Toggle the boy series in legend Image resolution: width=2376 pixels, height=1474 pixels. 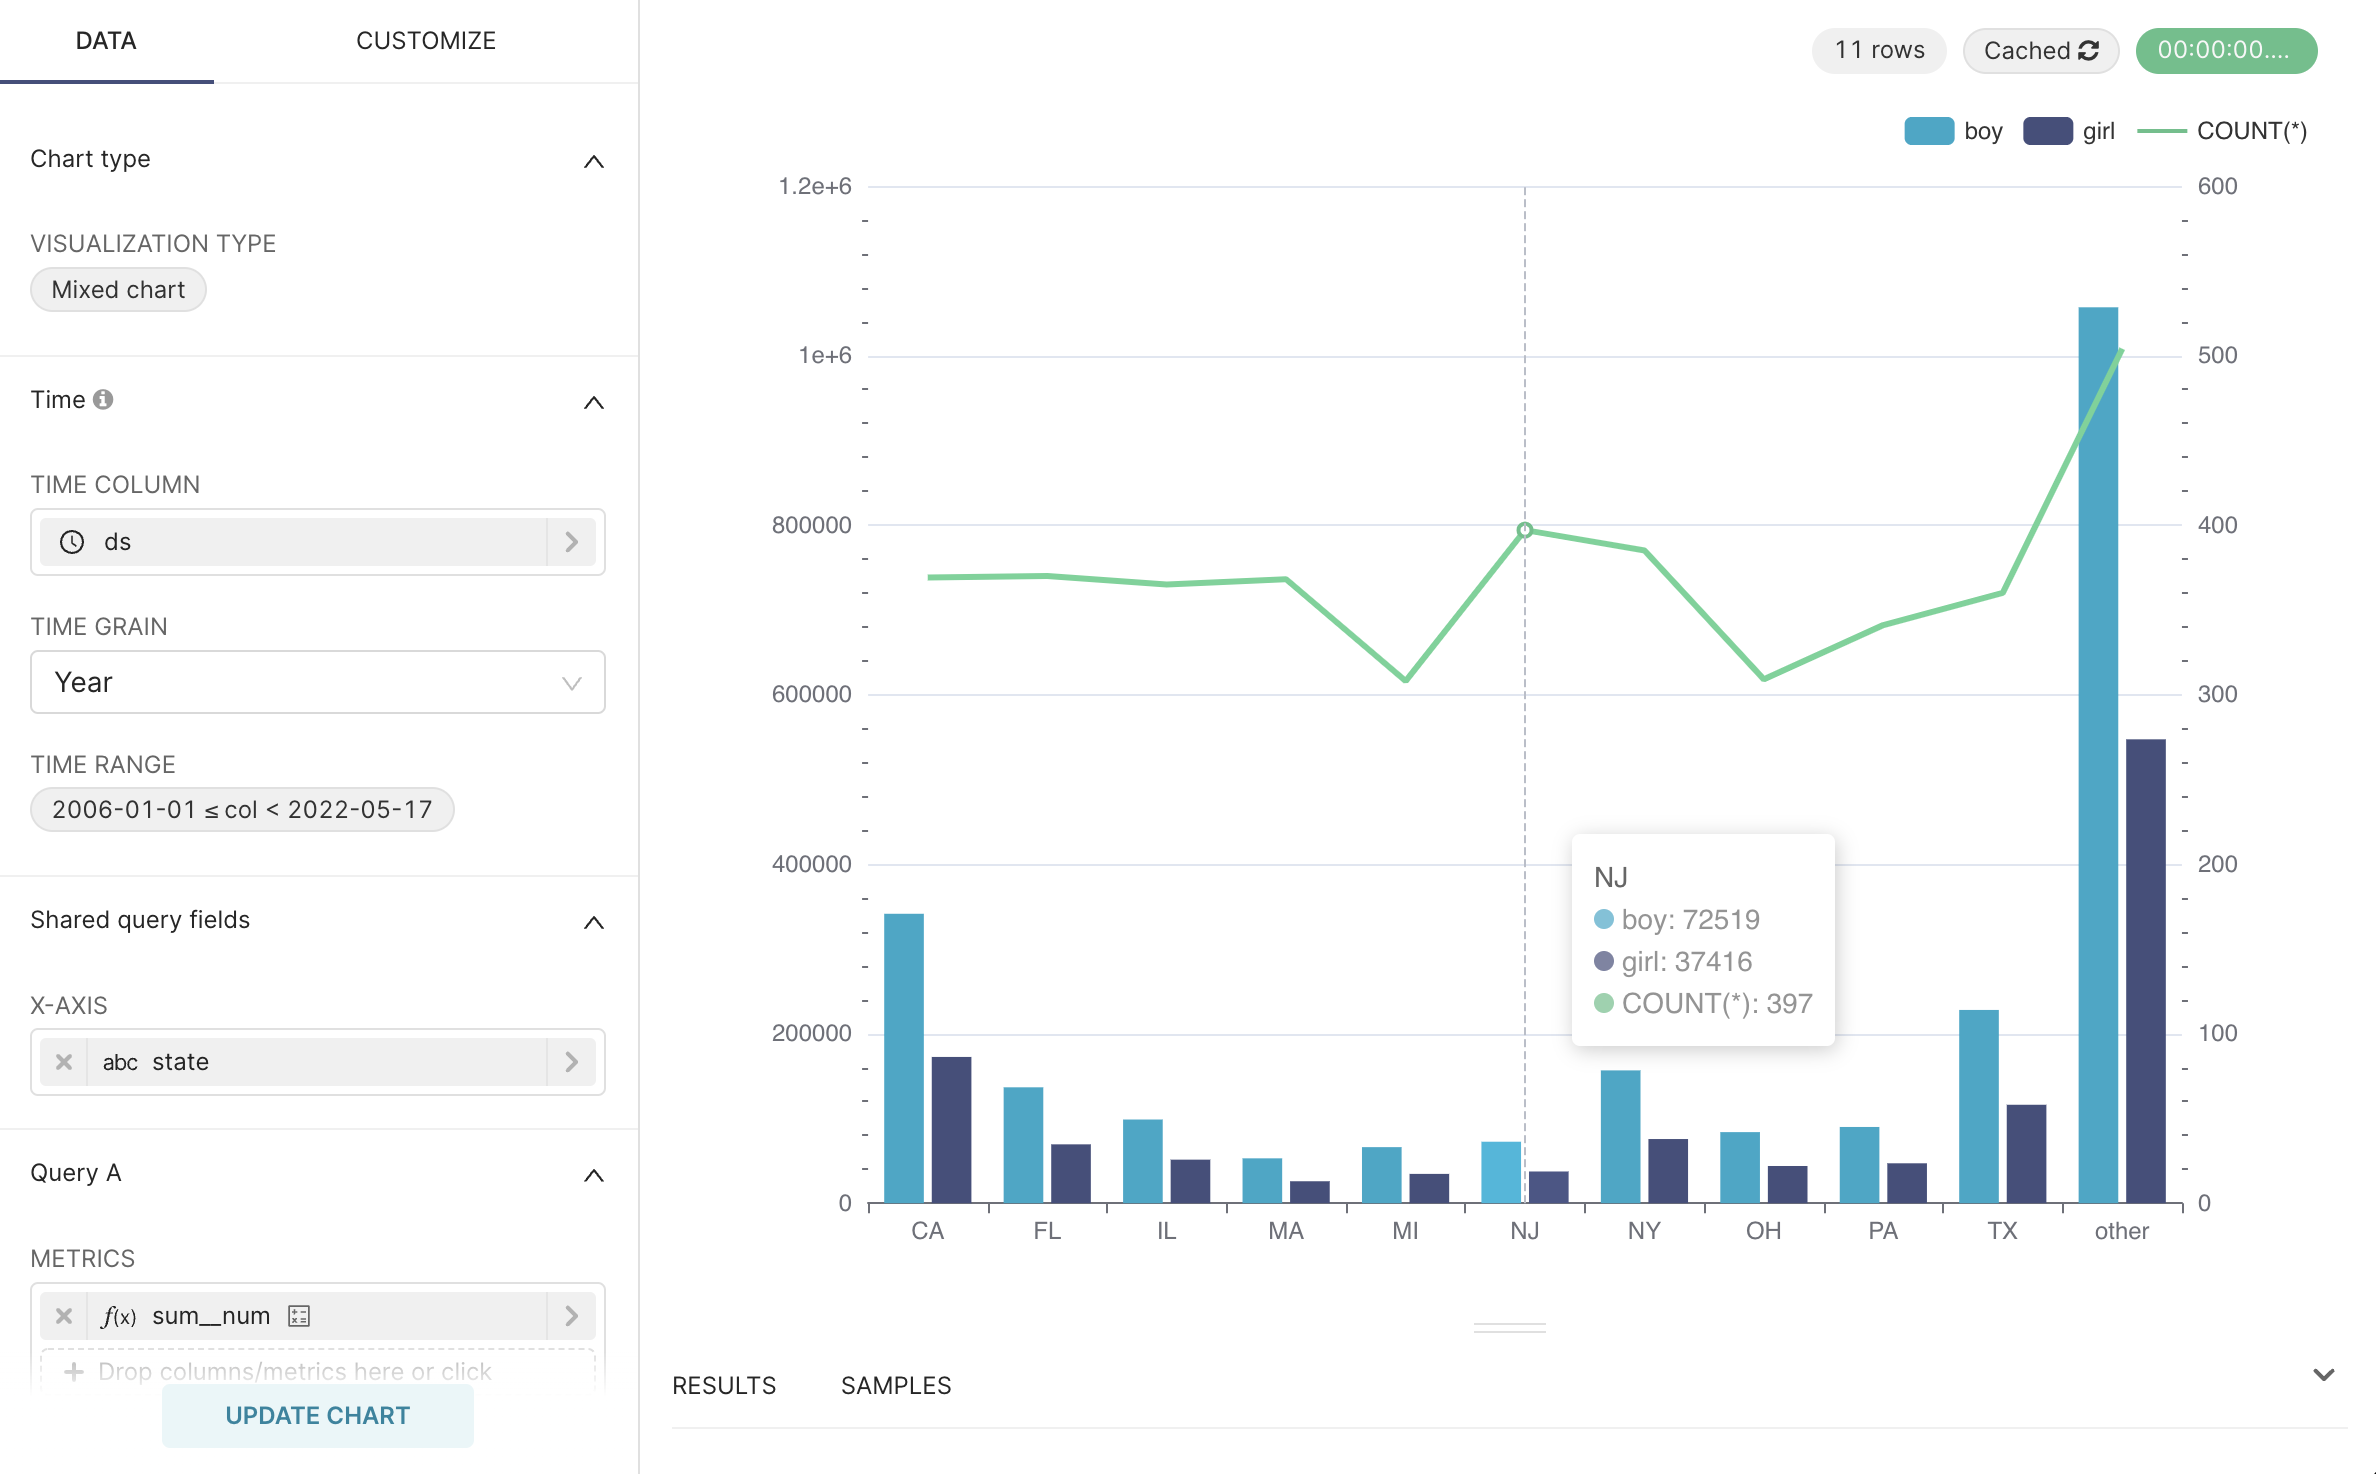point(1953,131)
